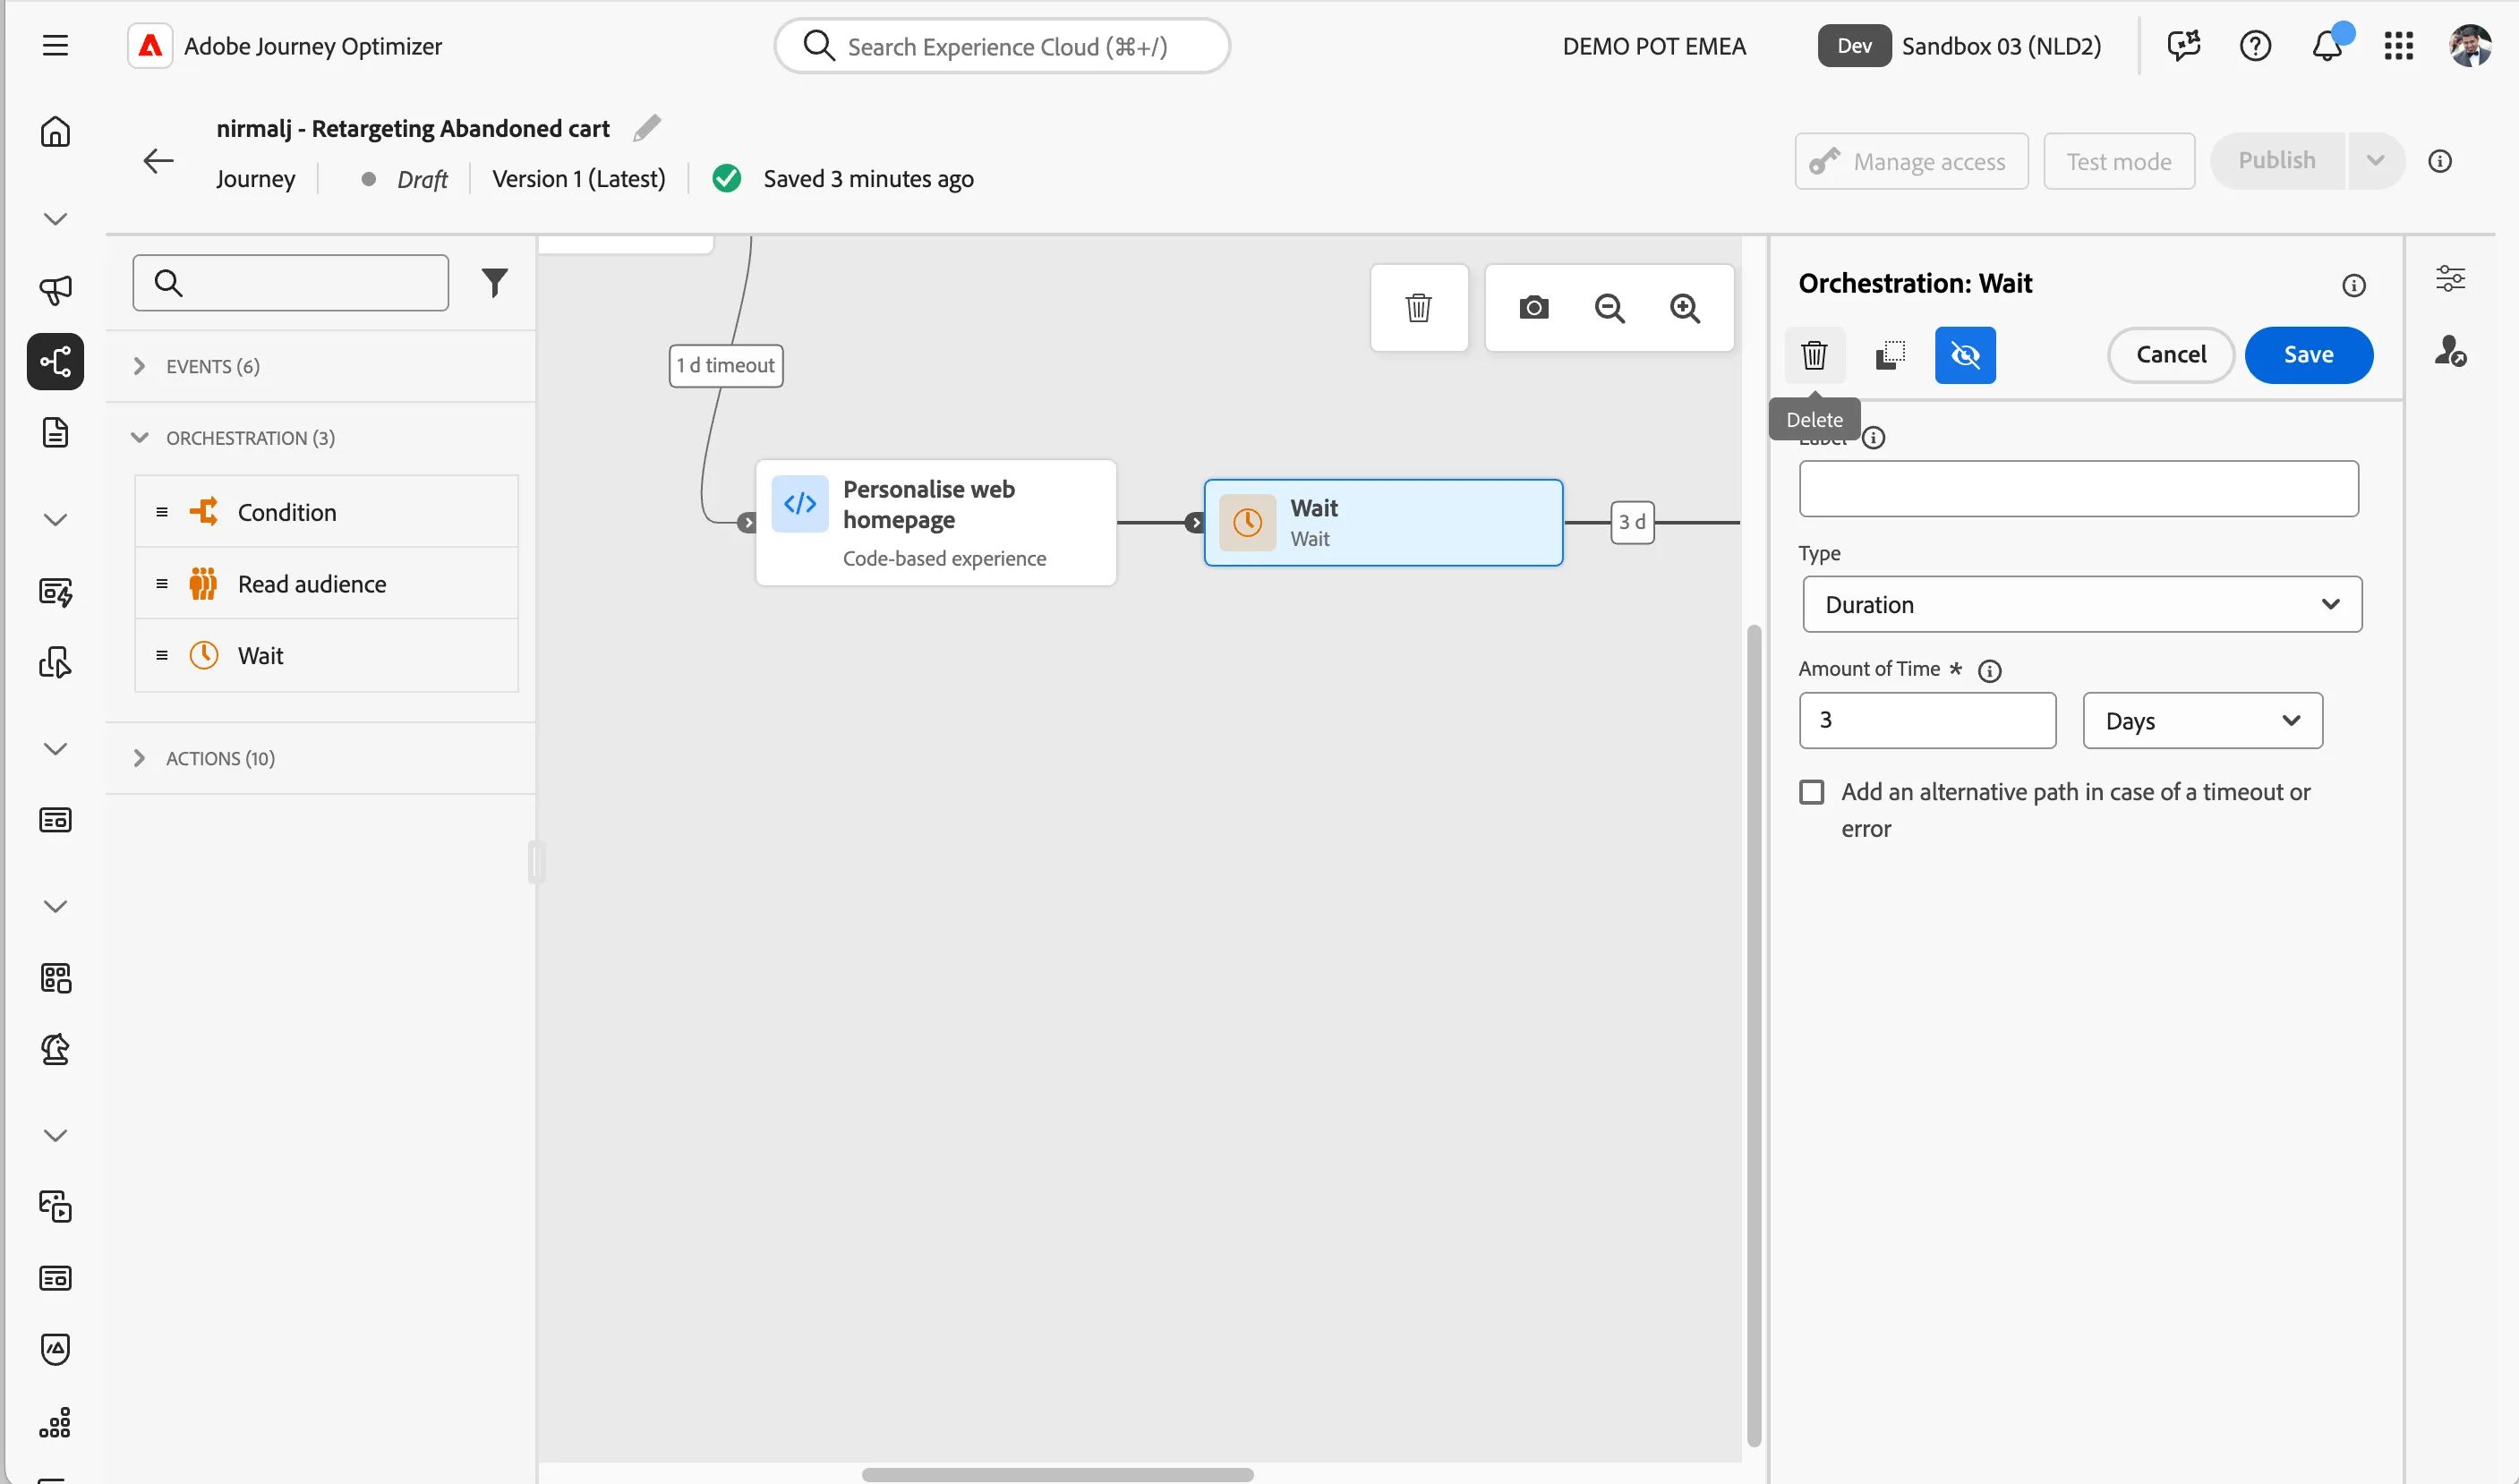Open the Type dropdown showing Duration
Viewport: 2519px width, 1484px height.
[2082, 604]
